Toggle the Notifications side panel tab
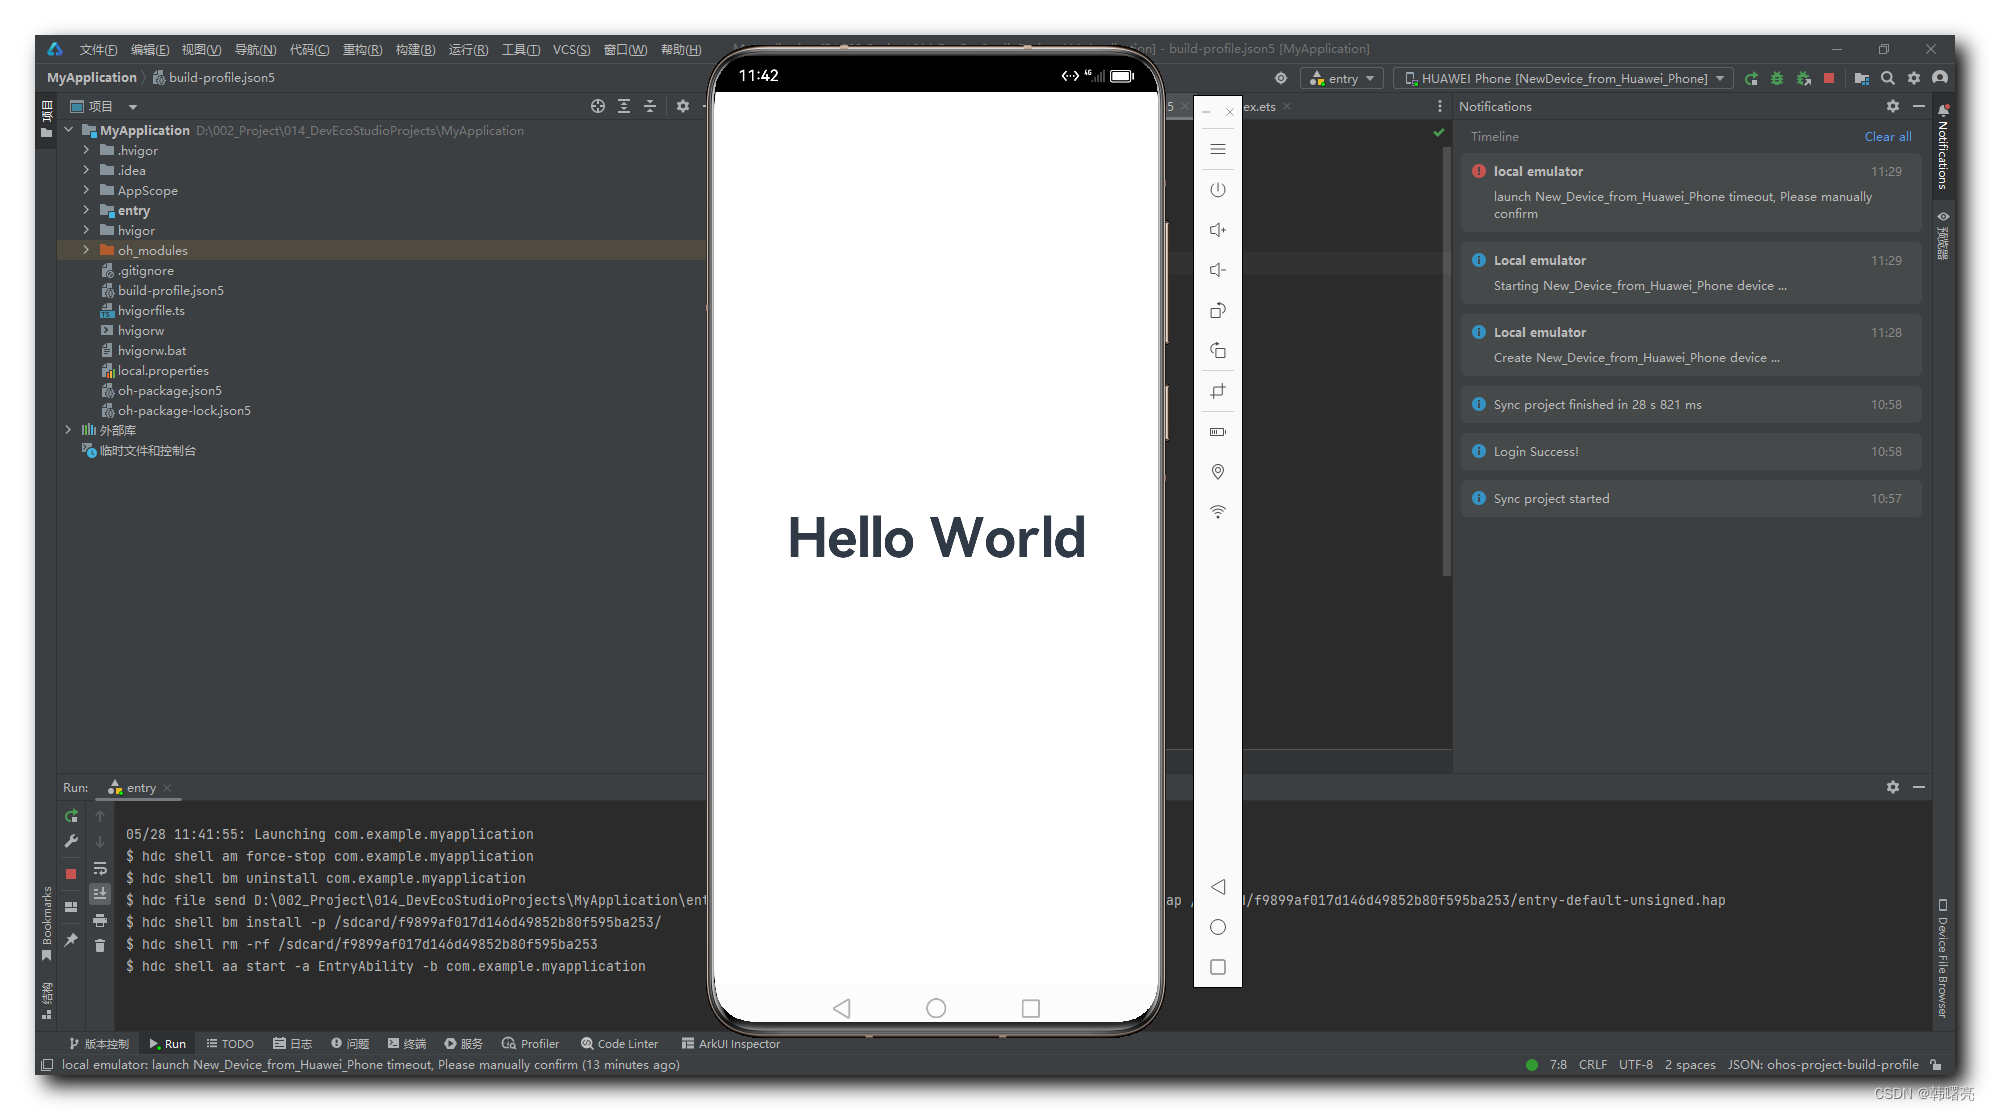The image size is (1990, 1110). (1943, 148)
